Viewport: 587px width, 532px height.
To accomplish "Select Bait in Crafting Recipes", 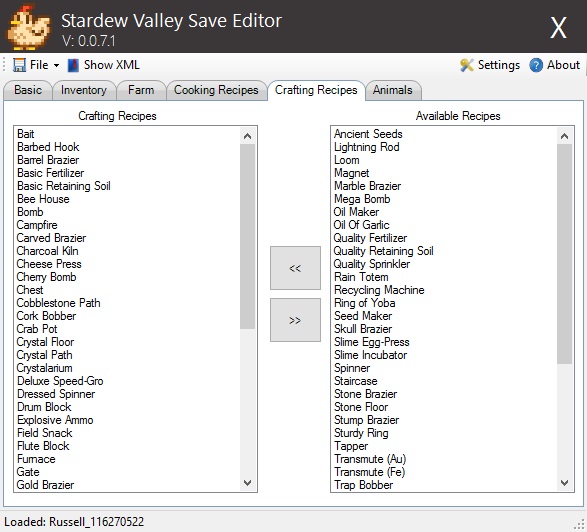I will [x=25, y=134].
